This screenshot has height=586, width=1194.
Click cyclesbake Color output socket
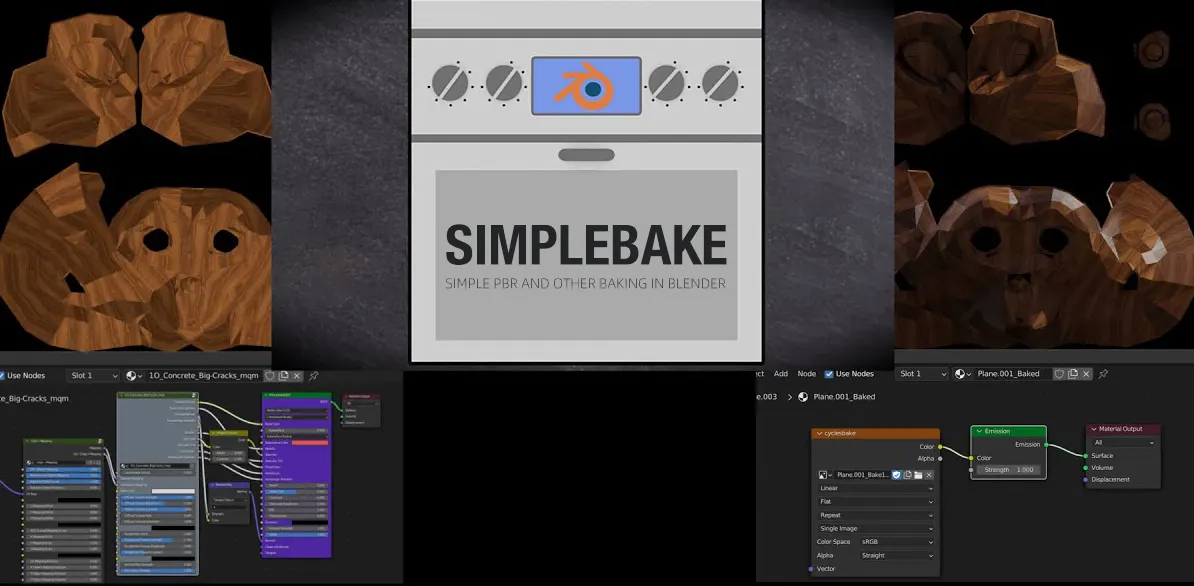(x=940, y=447)
